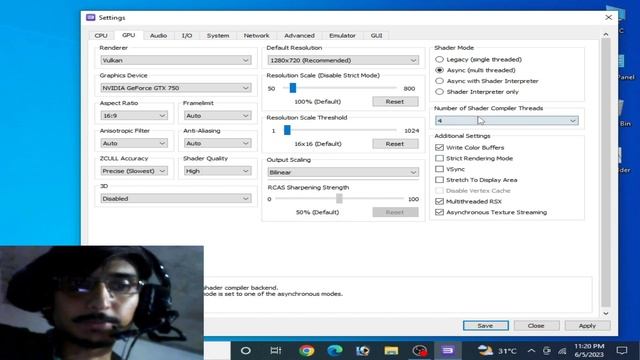Reset the Resolution Scale value
640x360 pixels.
coord(395,102)
